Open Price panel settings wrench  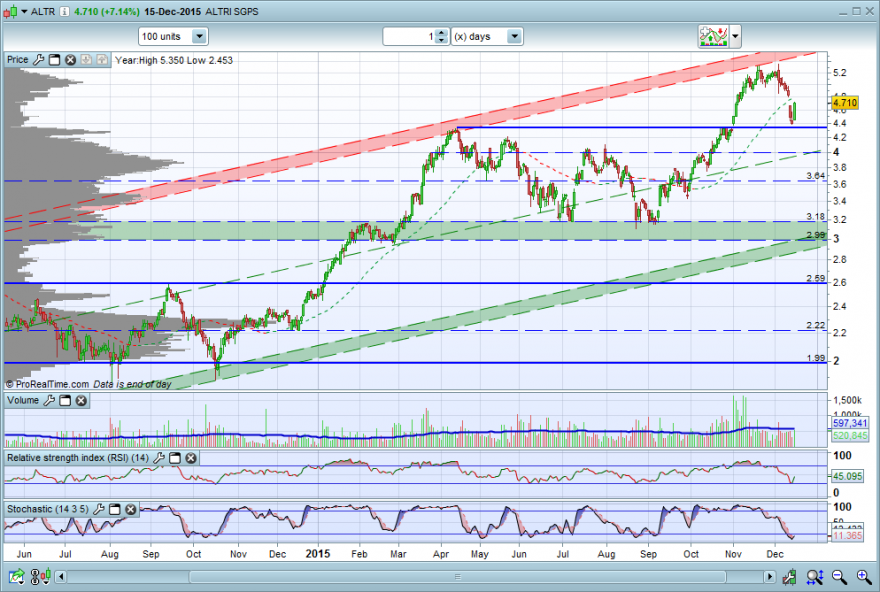click(x=38, y=60)
